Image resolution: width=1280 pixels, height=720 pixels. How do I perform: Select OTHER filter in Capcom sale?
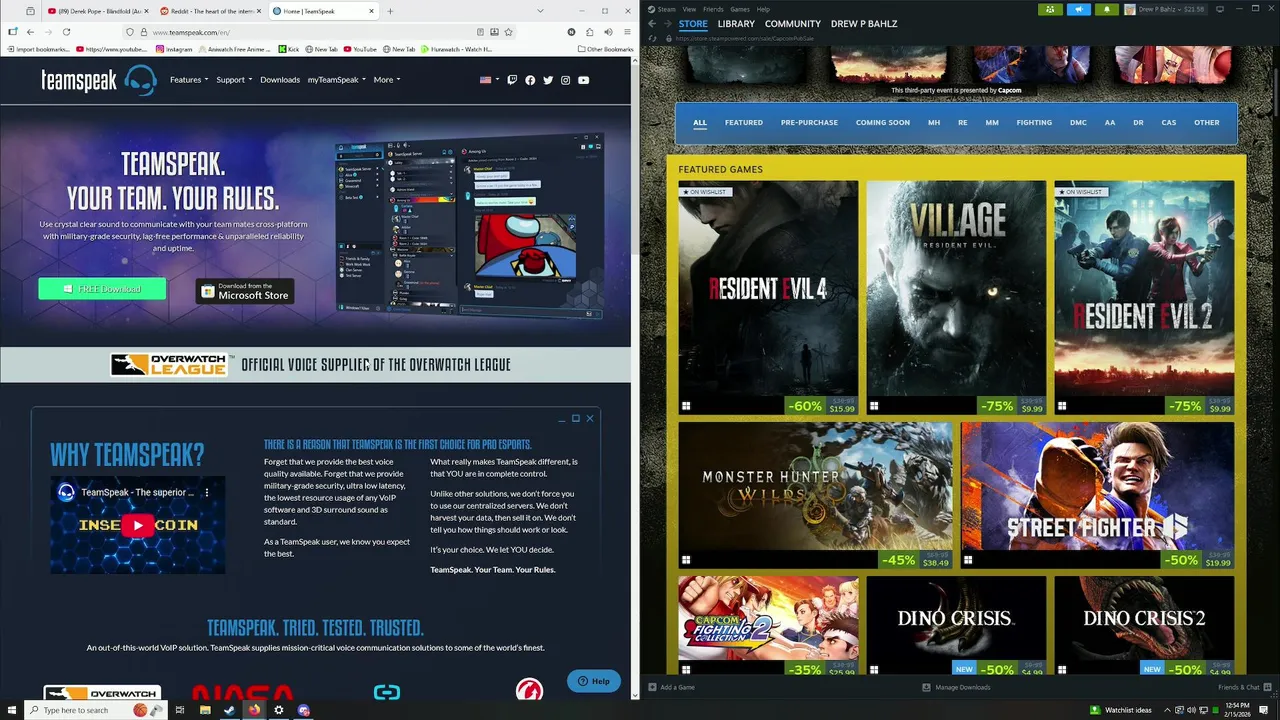pyautogui.click(x=1207, y=123)
